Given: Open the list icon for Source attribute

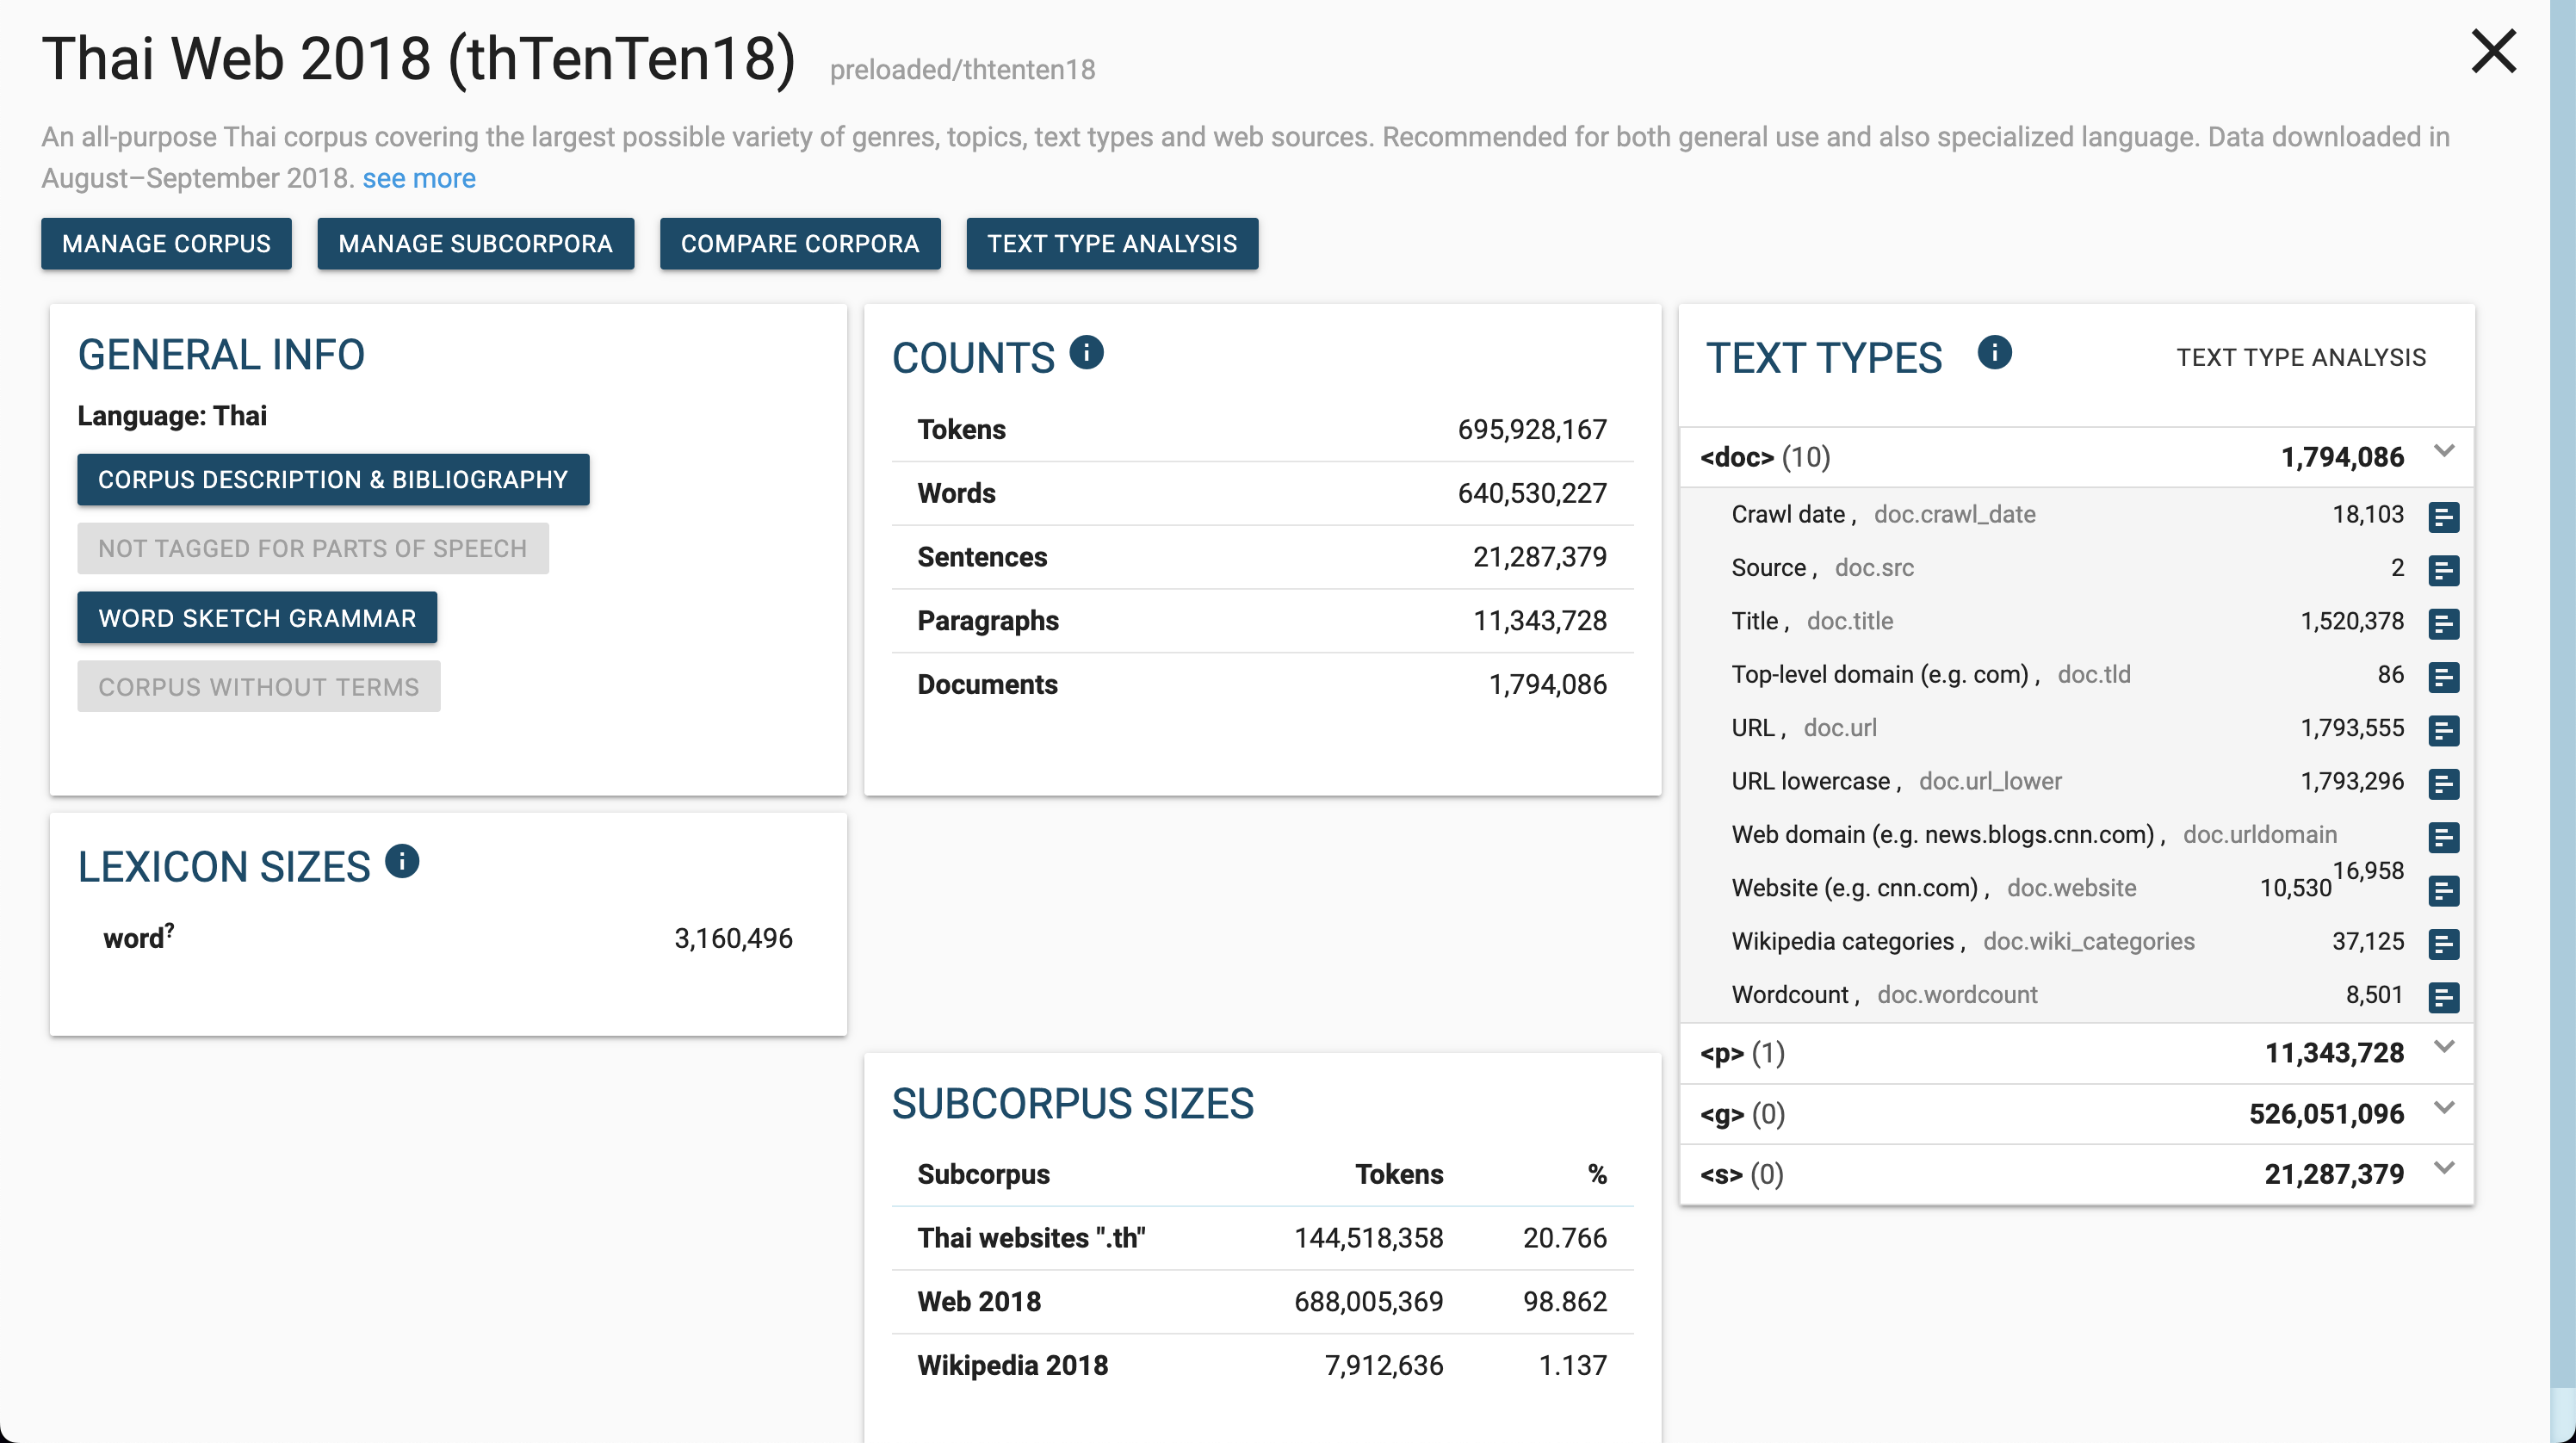Looking at the screenshot, I should pyautogui.click(x=2443, y=570).
